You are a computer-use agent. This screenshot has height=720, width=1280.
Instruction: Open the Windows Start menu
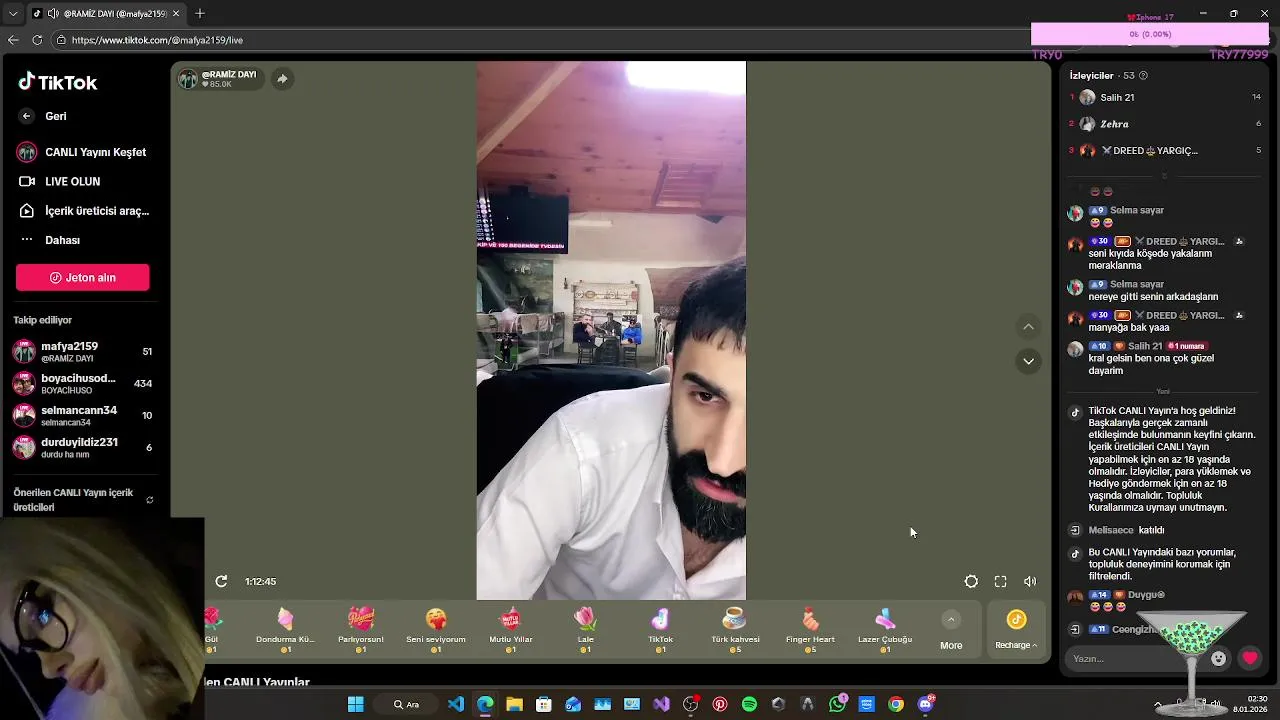tap(355, 704)
